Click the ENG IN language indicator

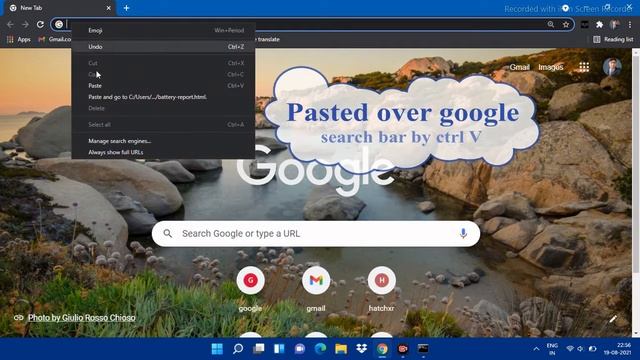tap(552, 349)
